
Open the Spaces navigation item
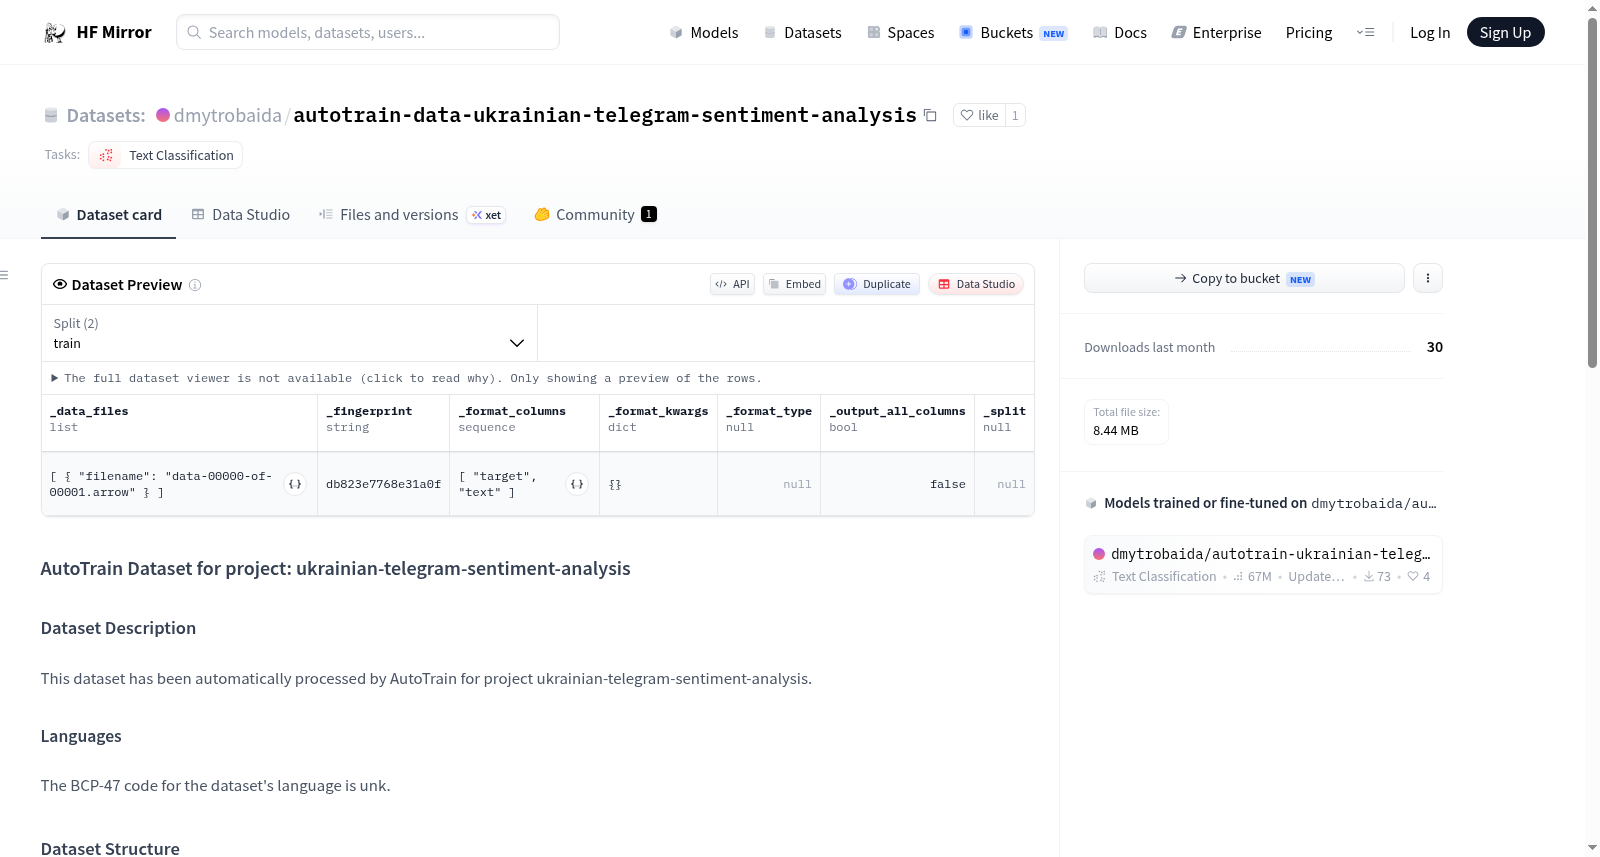pos(900,33)
